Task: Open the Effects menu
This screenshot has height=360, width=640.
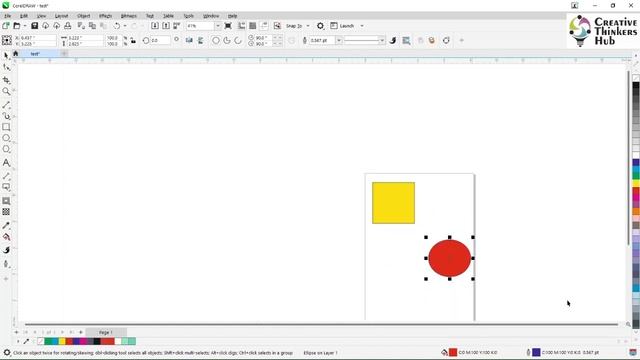Action: (x=105, y=16)
